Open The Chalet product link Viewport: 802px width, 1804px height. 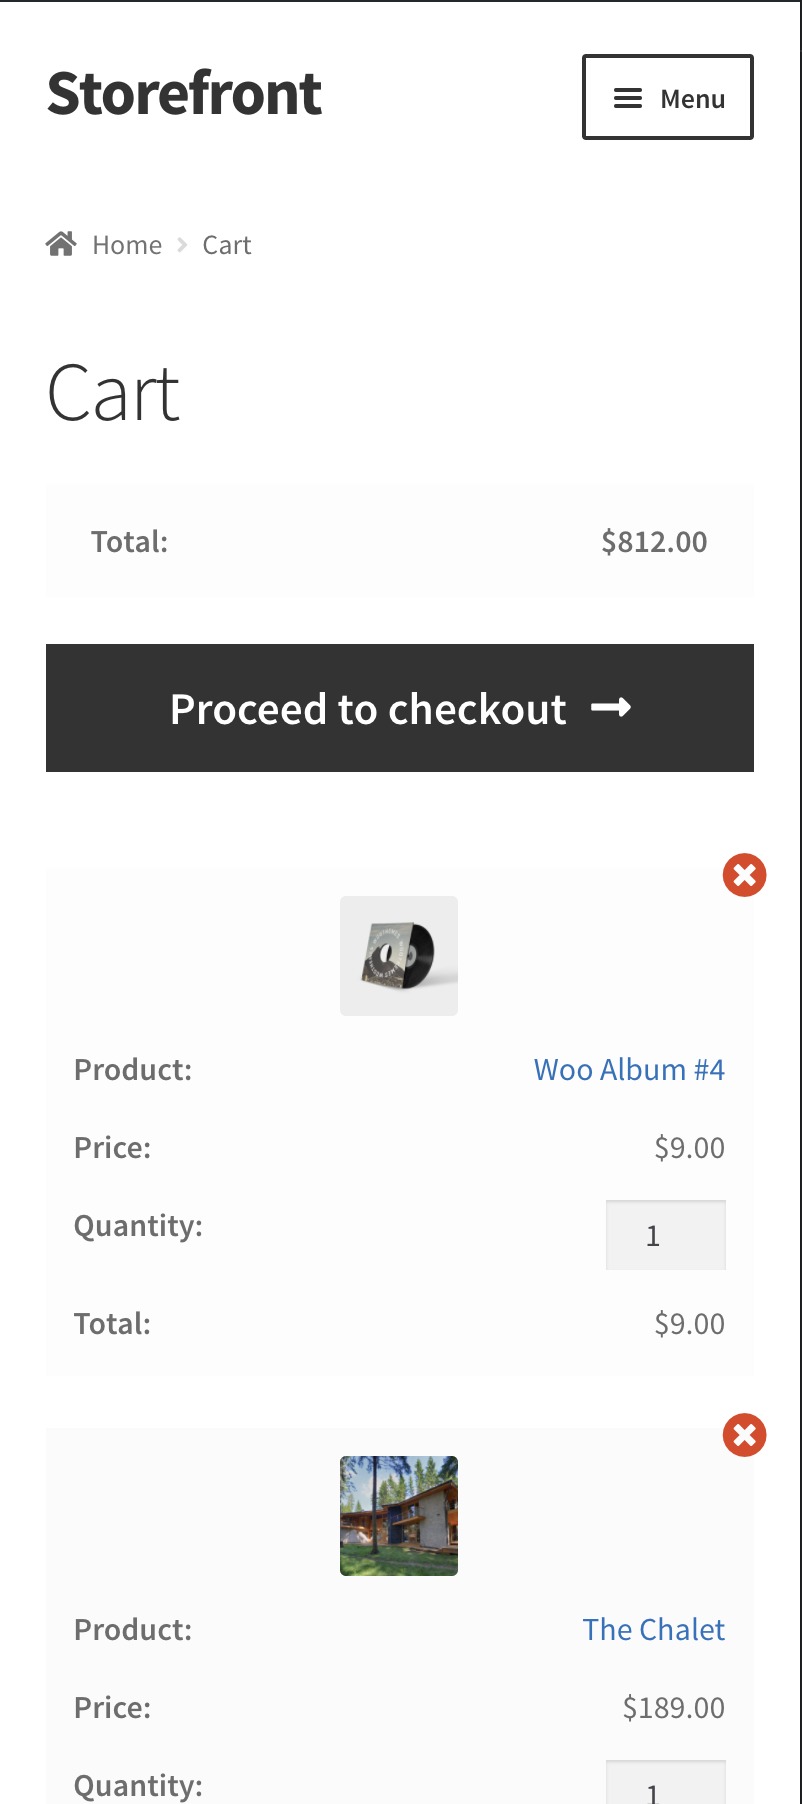[x=654, y=1630]
